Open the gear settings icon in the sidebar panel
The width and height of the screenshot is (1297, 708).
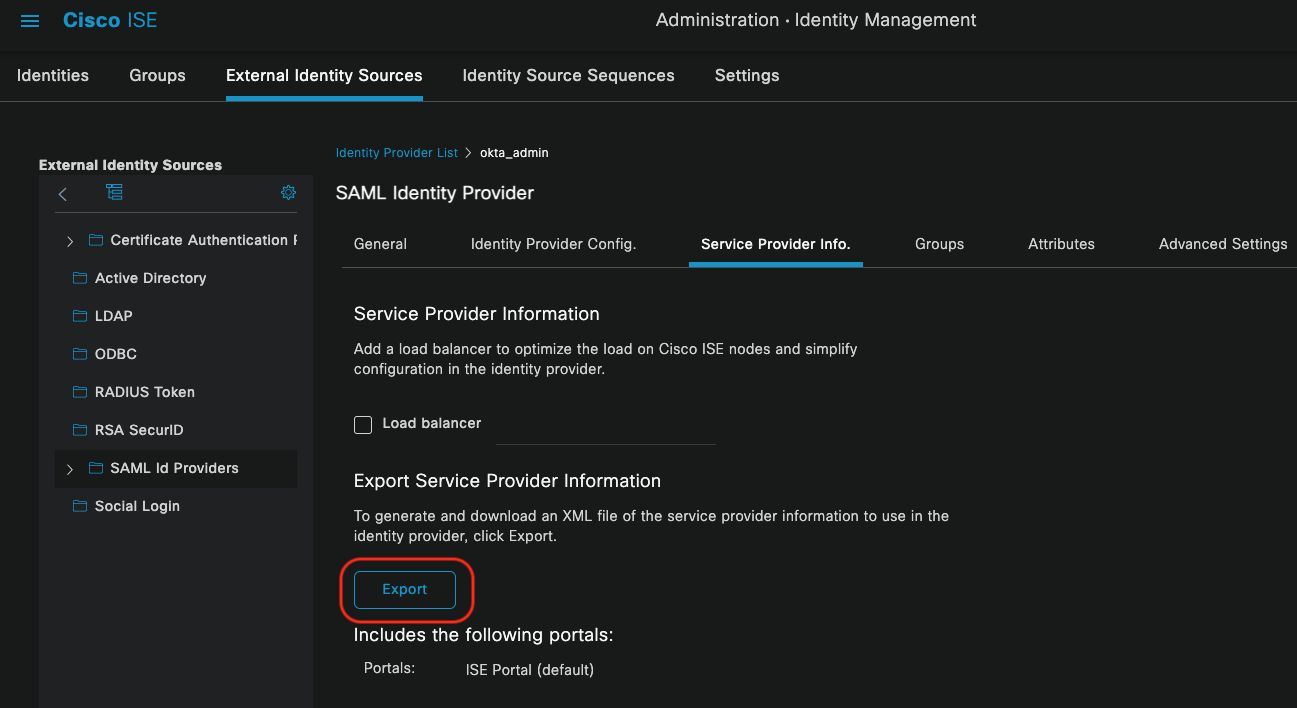click(288, 192)
